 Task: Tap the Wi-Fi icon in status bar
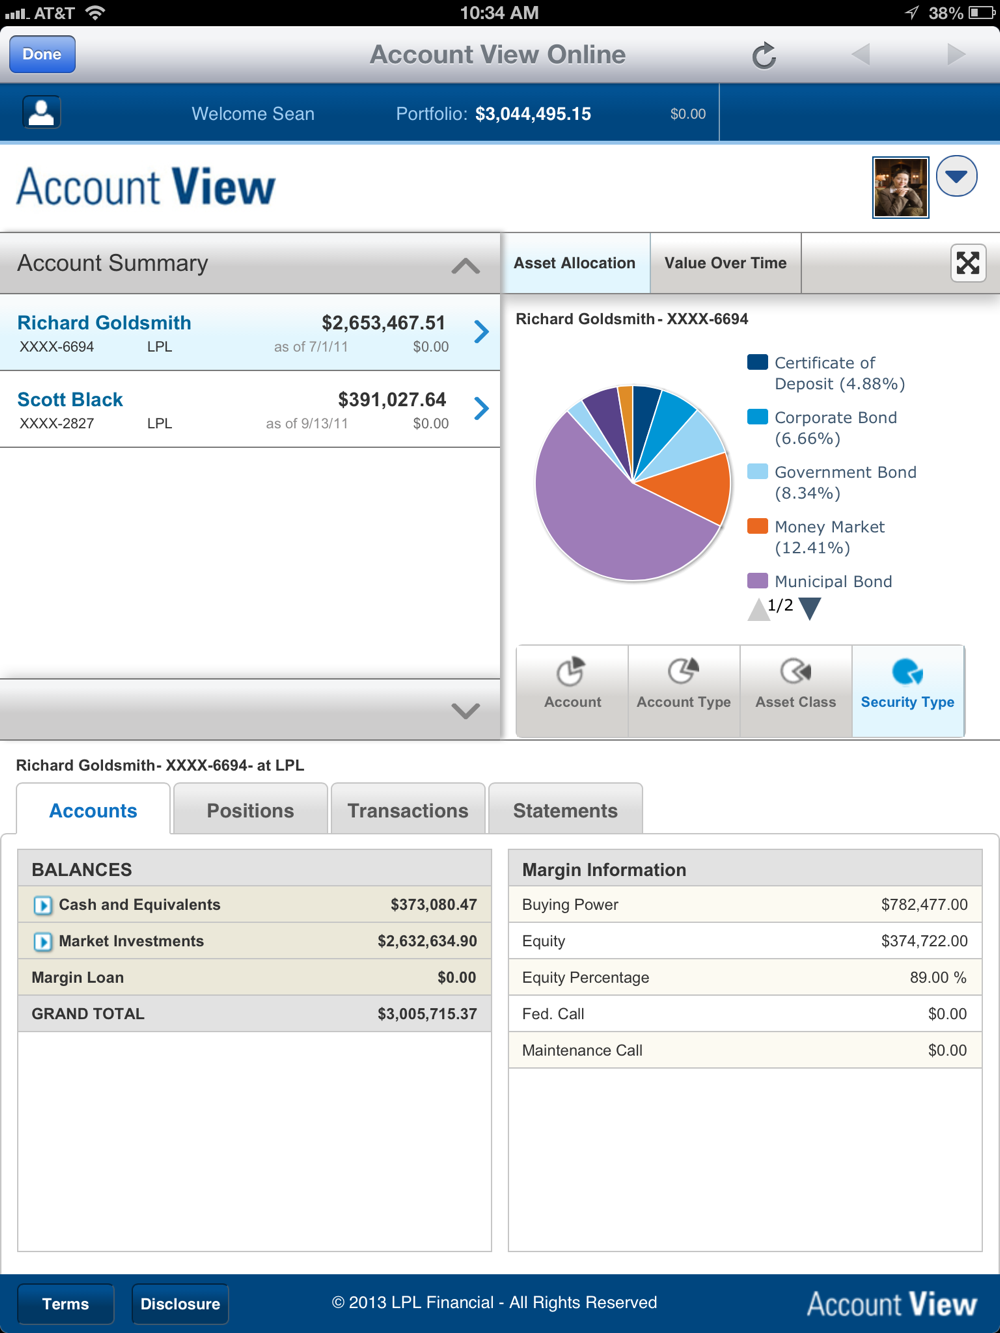[x=95, y=13]
